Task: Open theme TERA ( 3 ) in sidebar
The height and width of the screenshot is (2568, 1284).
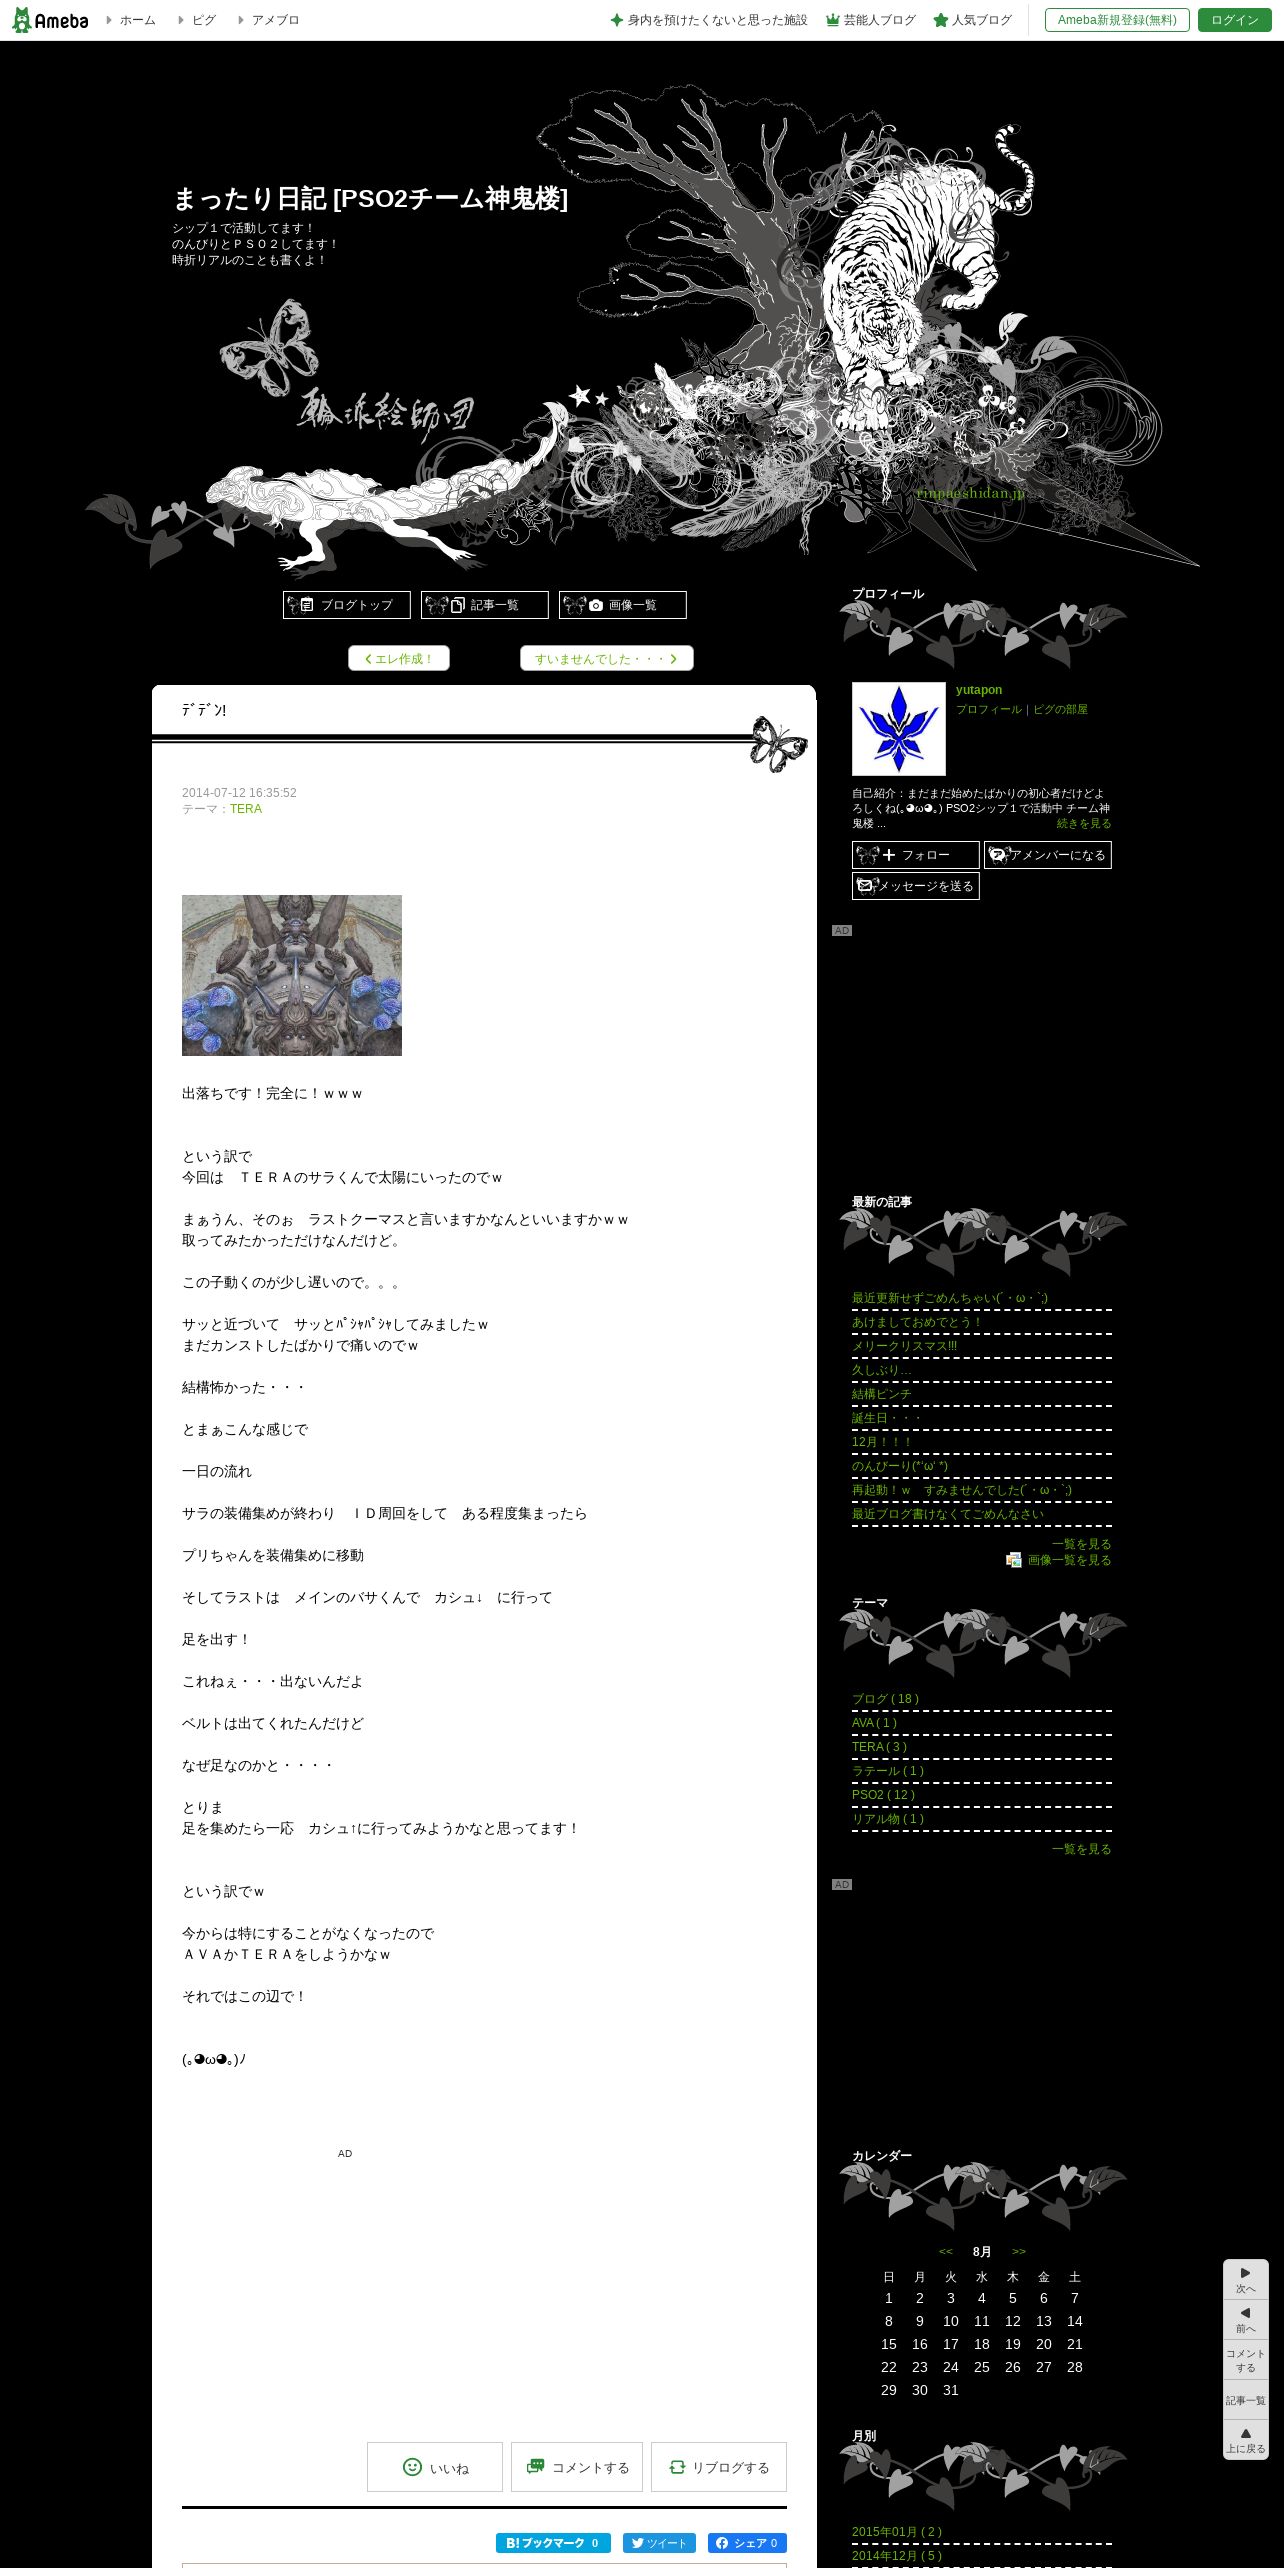Action: click(x=880, y=1747)
